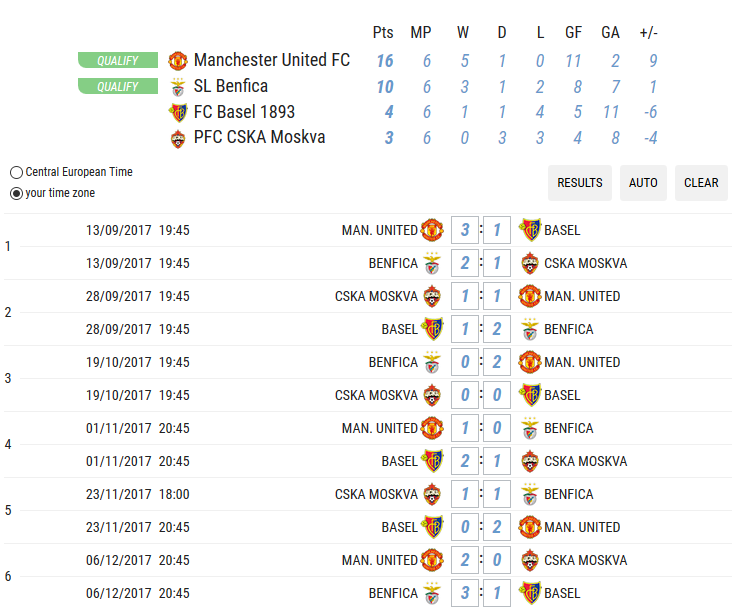Click PFC CSKA Moskva crest in standings
The width and height of the screenshot is (737, 609).
178,138
